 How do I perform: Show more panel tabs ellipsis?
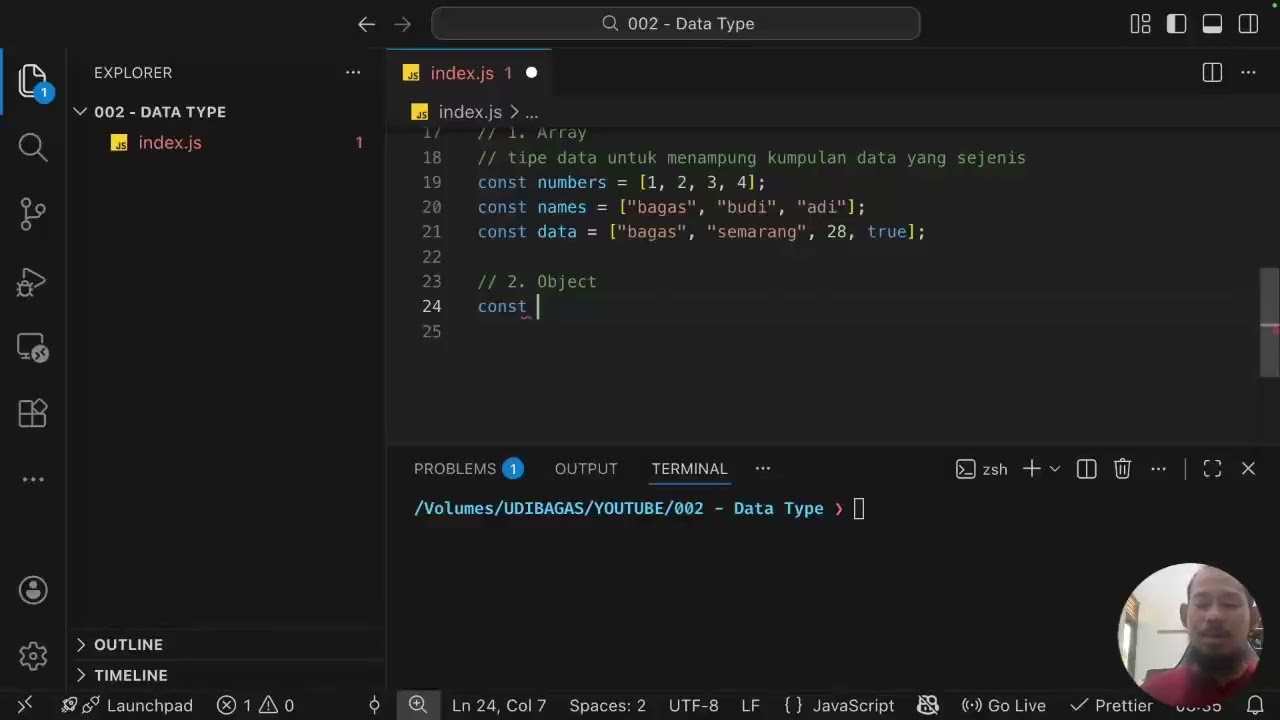[763, 468]
